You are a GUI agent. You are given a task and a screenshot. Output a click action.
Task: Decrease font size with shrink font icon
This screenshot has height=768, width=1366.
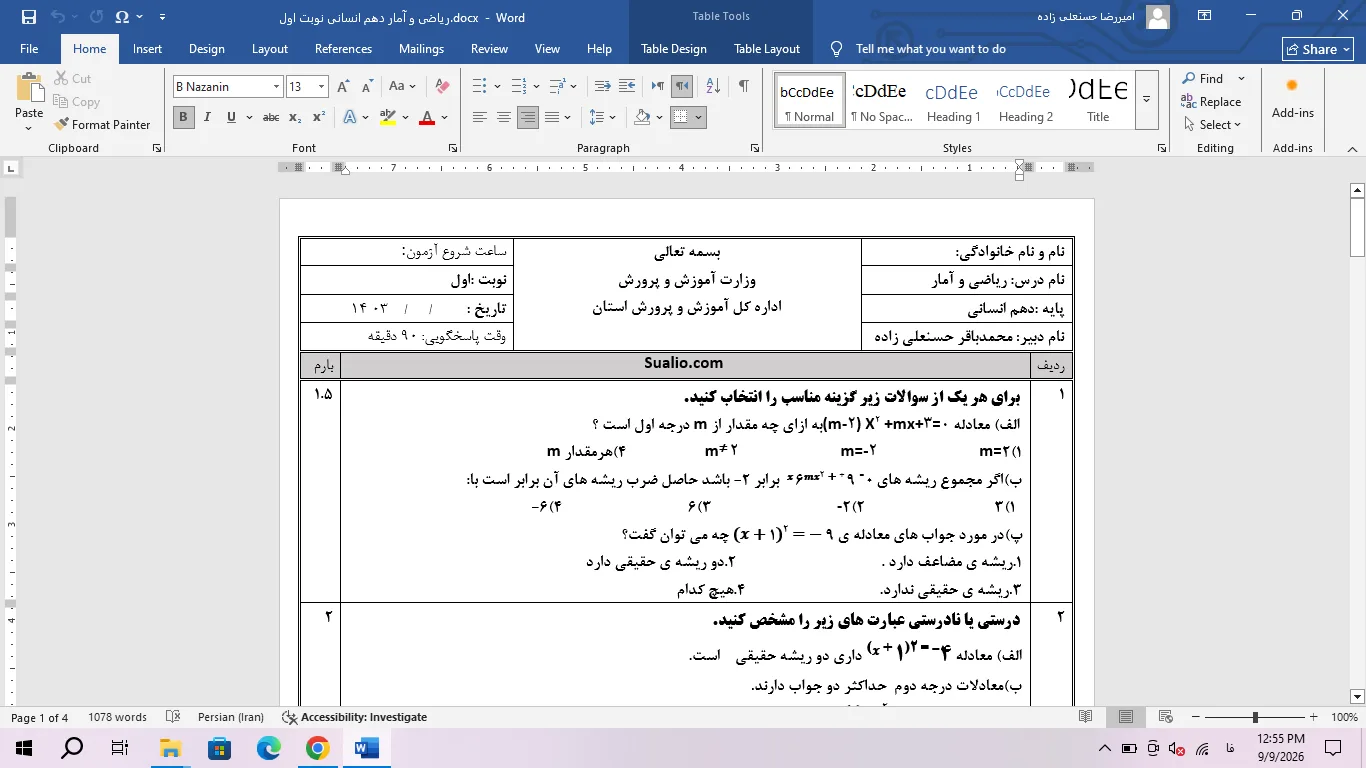coord(369,87)
